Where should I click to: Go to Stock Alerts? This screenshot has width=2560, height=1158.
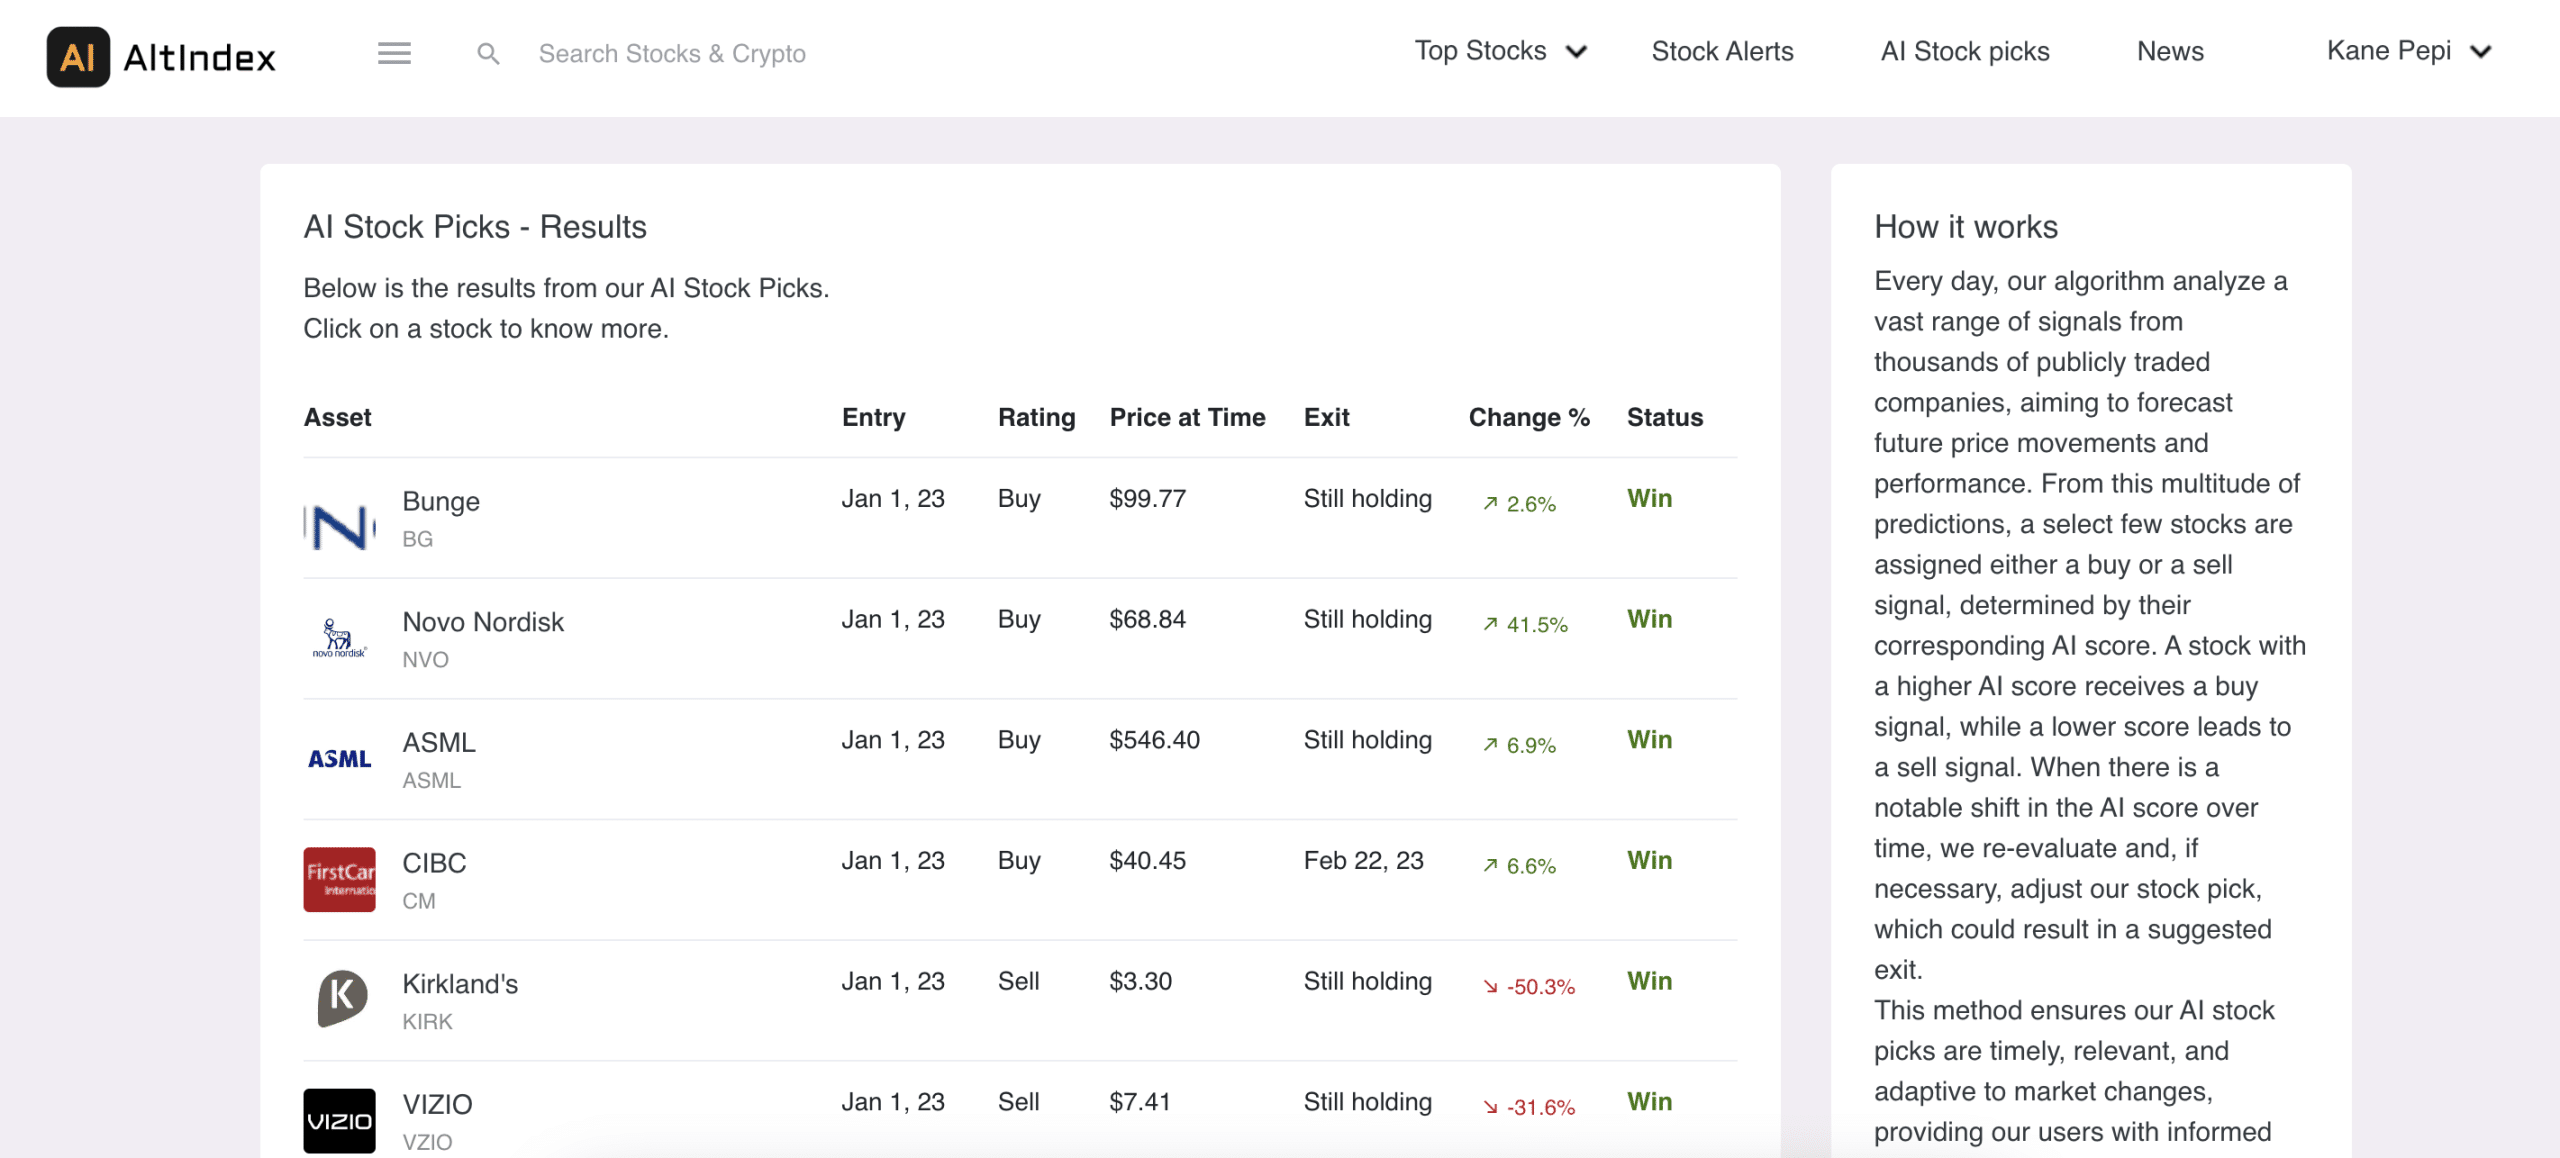tap(1722, 51)
